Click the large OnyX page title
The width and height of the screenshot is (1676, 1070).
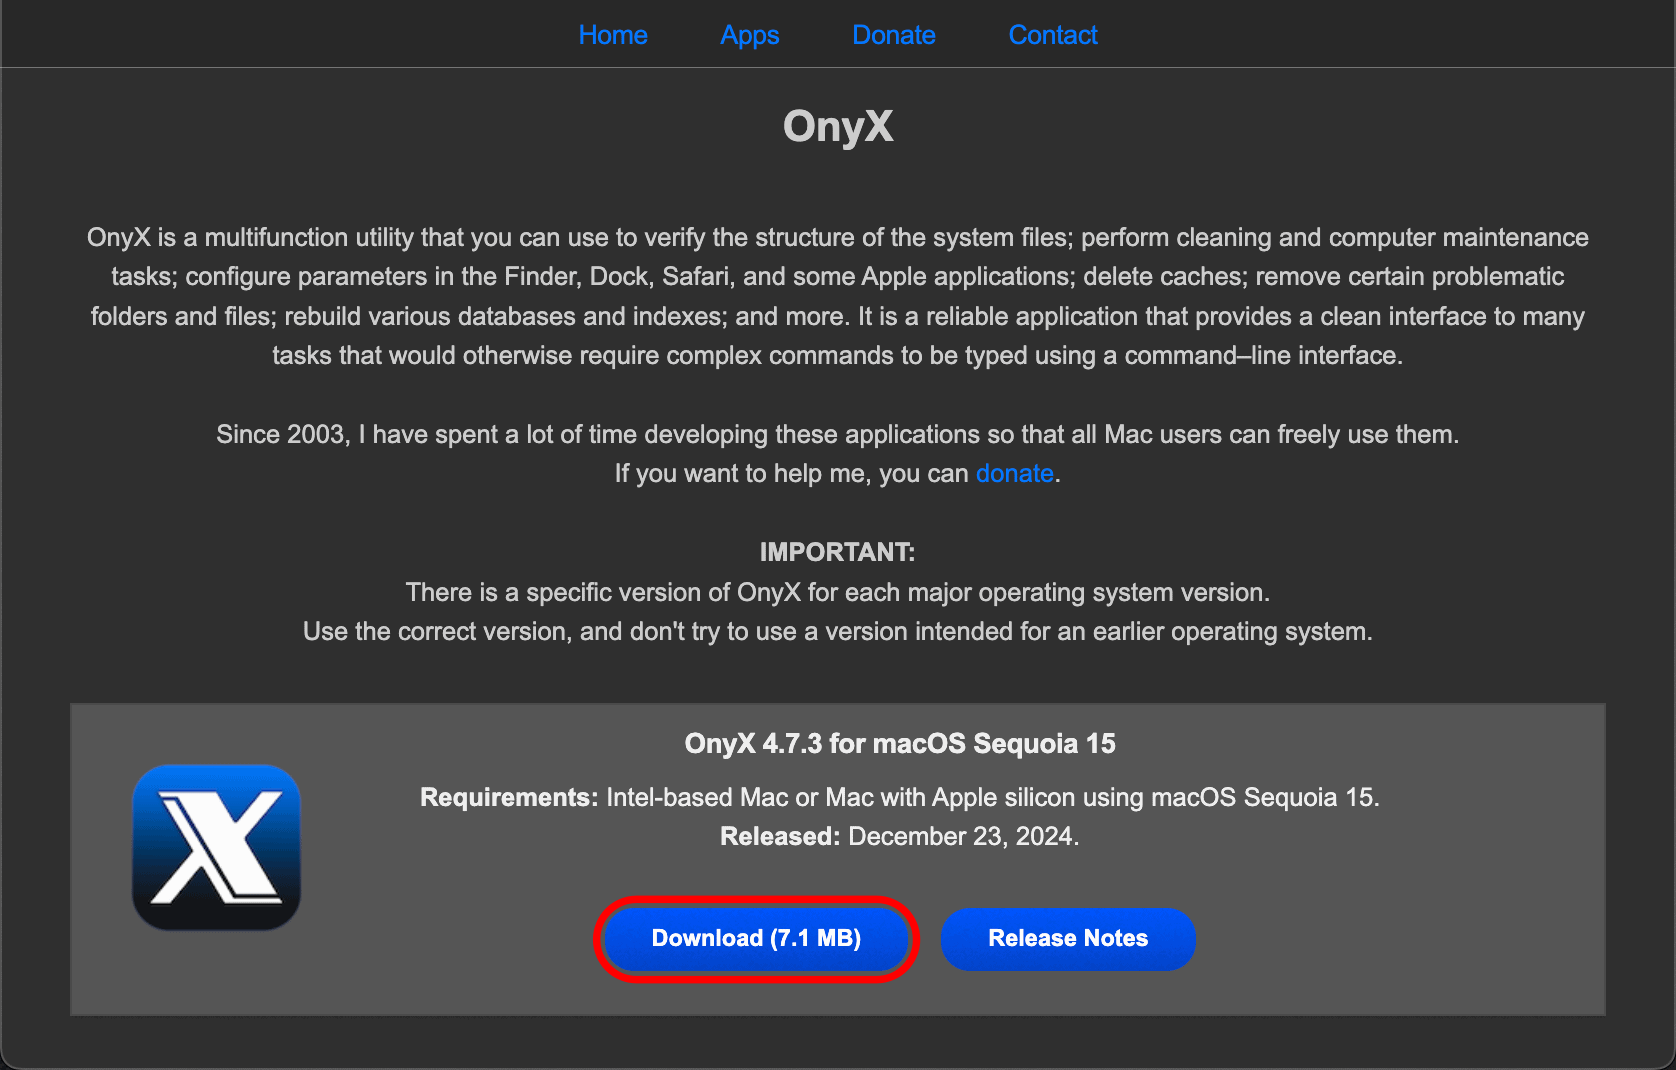click(838, 127)
